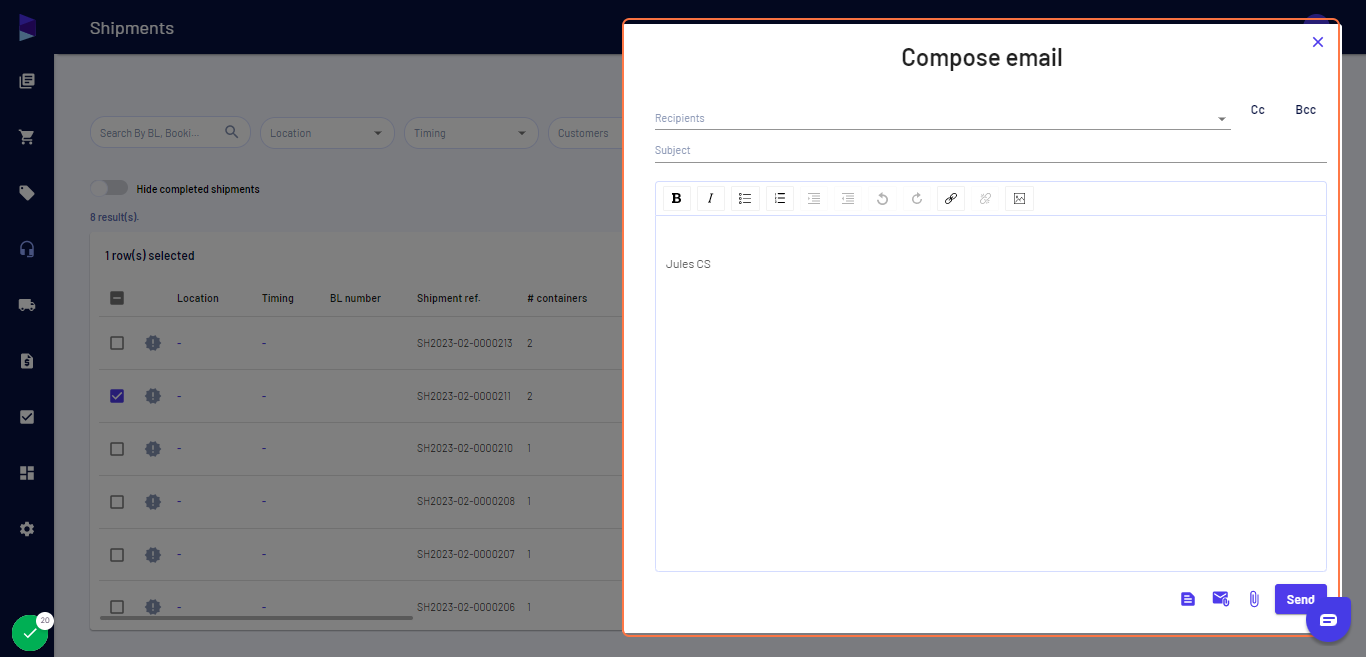Viewport: 1366px width, 657px height.
Task: Click alert badge for SH2023-02-0000210
Action: tap(152, 449)
